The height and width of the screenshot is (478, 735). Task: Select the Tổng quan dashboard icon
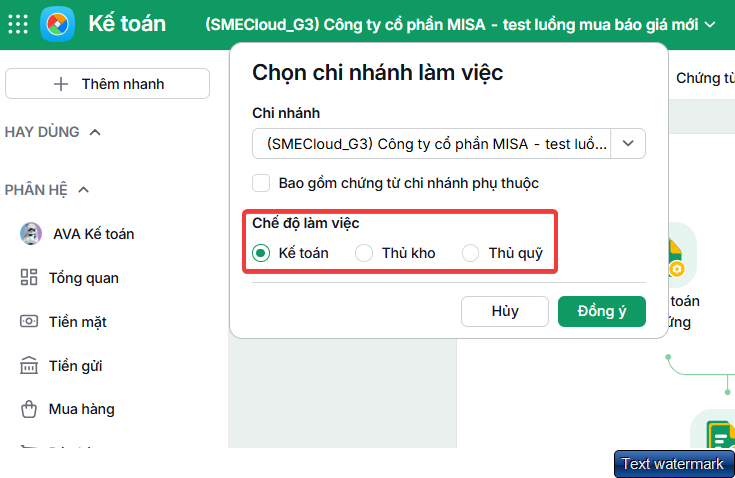29,277
